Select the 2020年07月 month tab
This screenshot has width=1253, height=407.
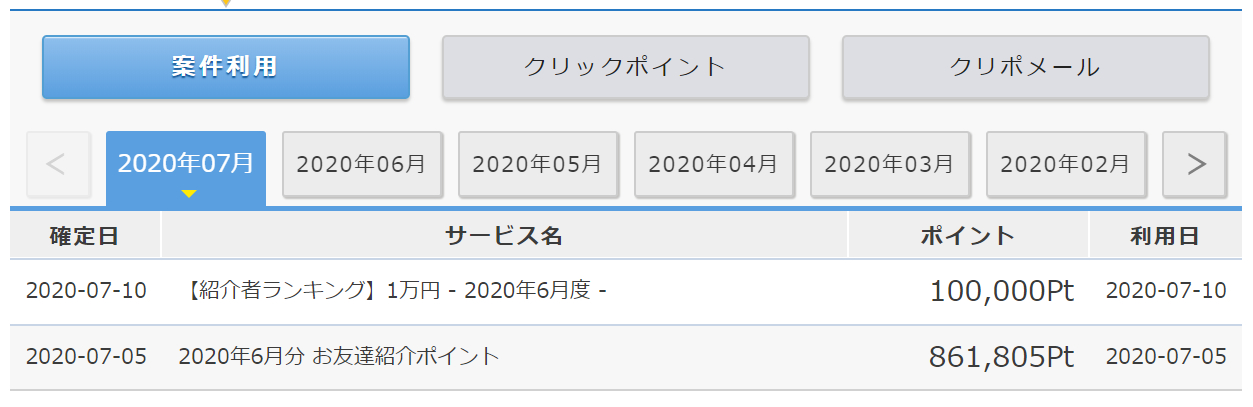coord(186,164)
